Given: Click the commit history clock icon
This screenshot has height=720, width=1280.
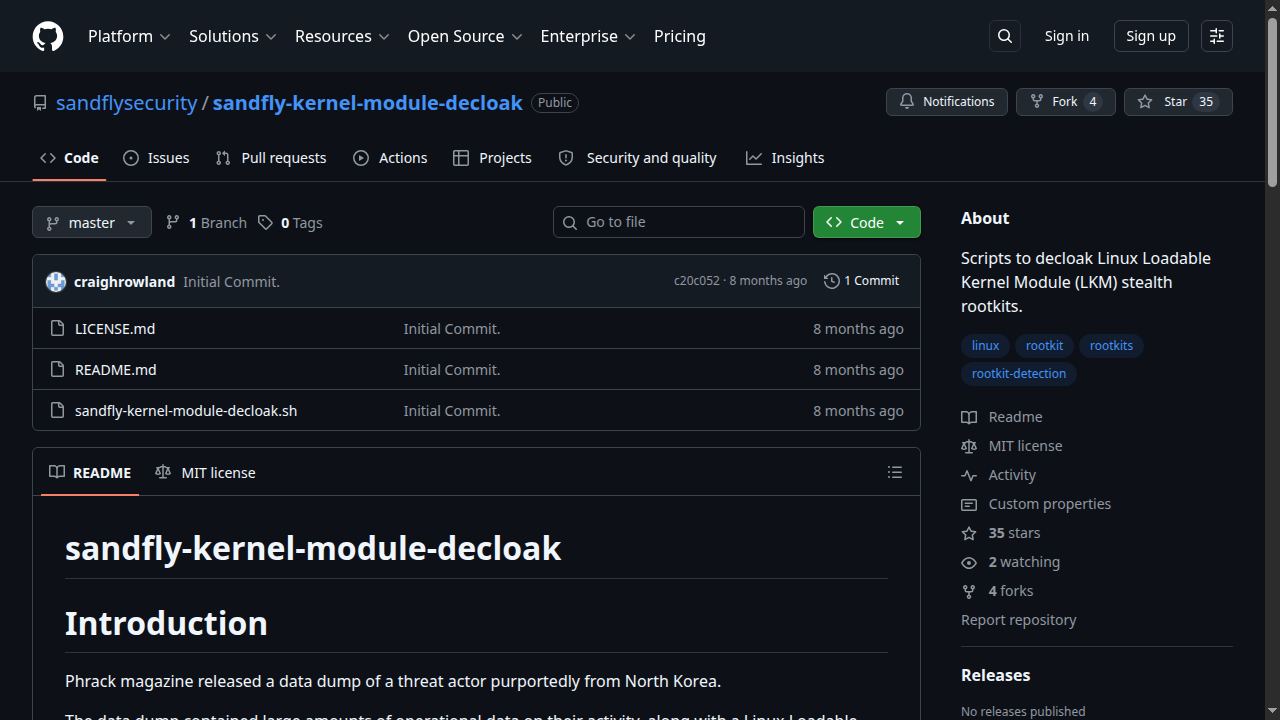Looking at the screenshot, I should pyautogui.click(x=831, y=281).
